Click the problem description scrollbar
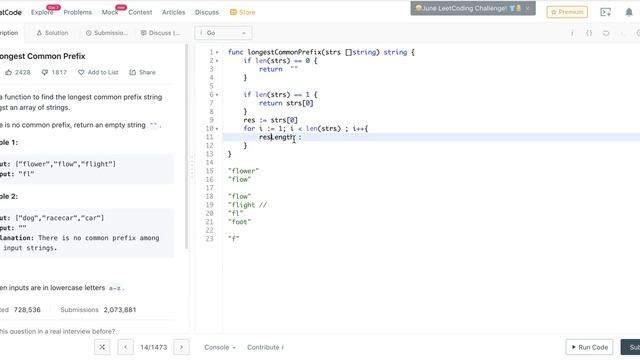This screenshot has height=360, width=640. tap(187, 147)
